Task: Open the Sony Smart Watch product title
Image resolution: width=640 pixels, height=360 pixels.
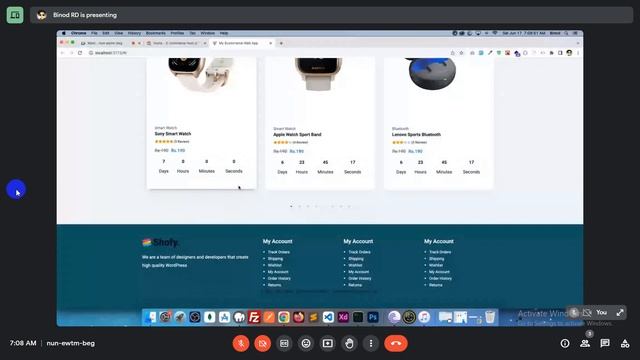Action: (173, 134)
